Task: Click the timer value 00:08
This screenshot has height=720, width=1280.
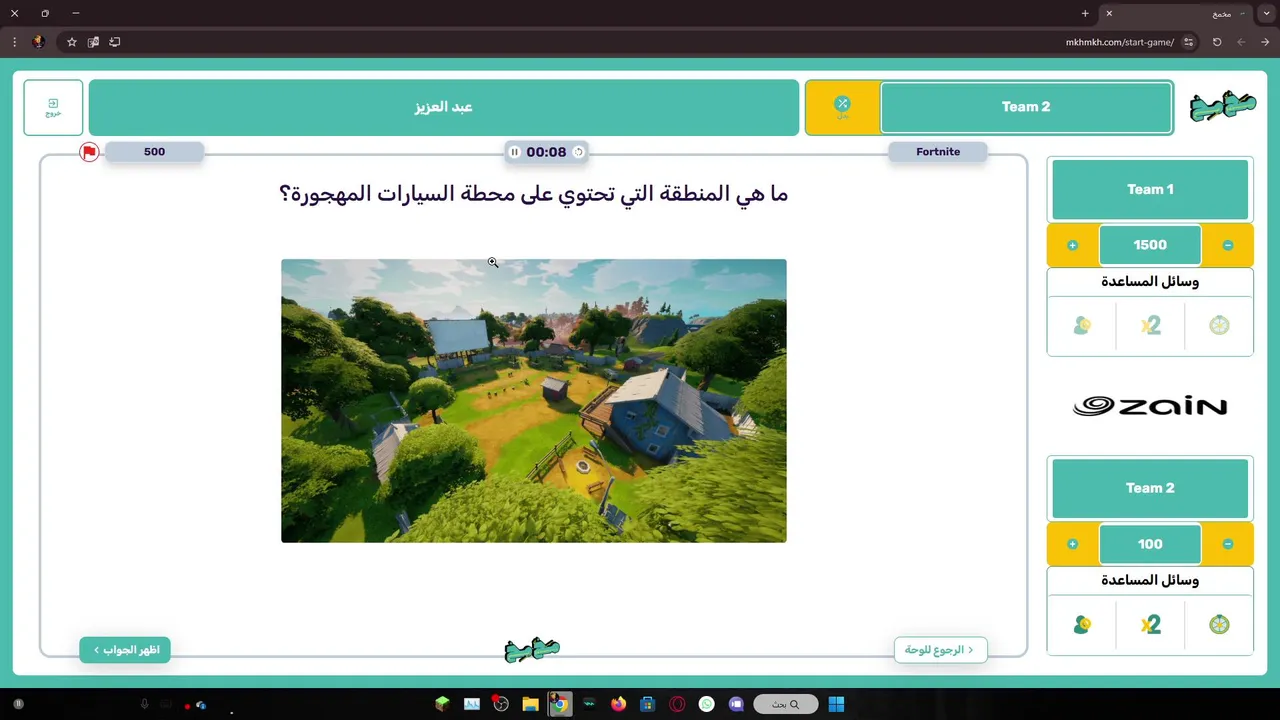Action: pyautogui.click(x=546, y=152)
